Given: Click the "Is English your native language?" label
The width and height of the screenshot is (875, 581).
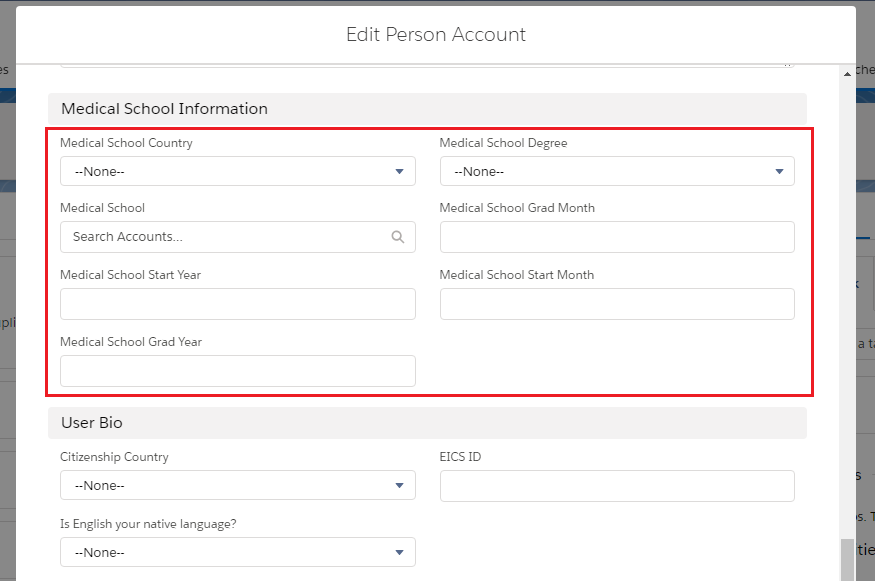Looking at the screenshot, I should 148,523.
